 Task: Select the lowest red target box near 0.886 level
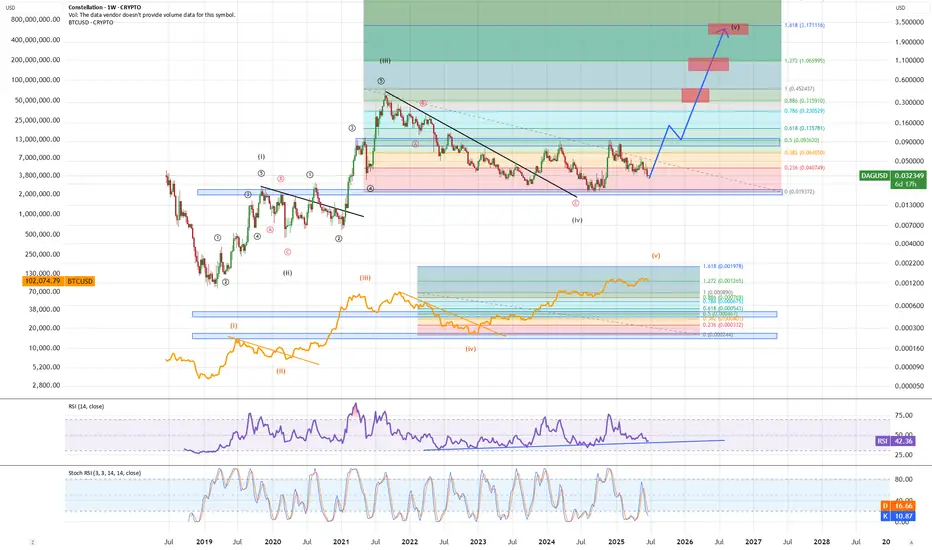click(695, 95)
